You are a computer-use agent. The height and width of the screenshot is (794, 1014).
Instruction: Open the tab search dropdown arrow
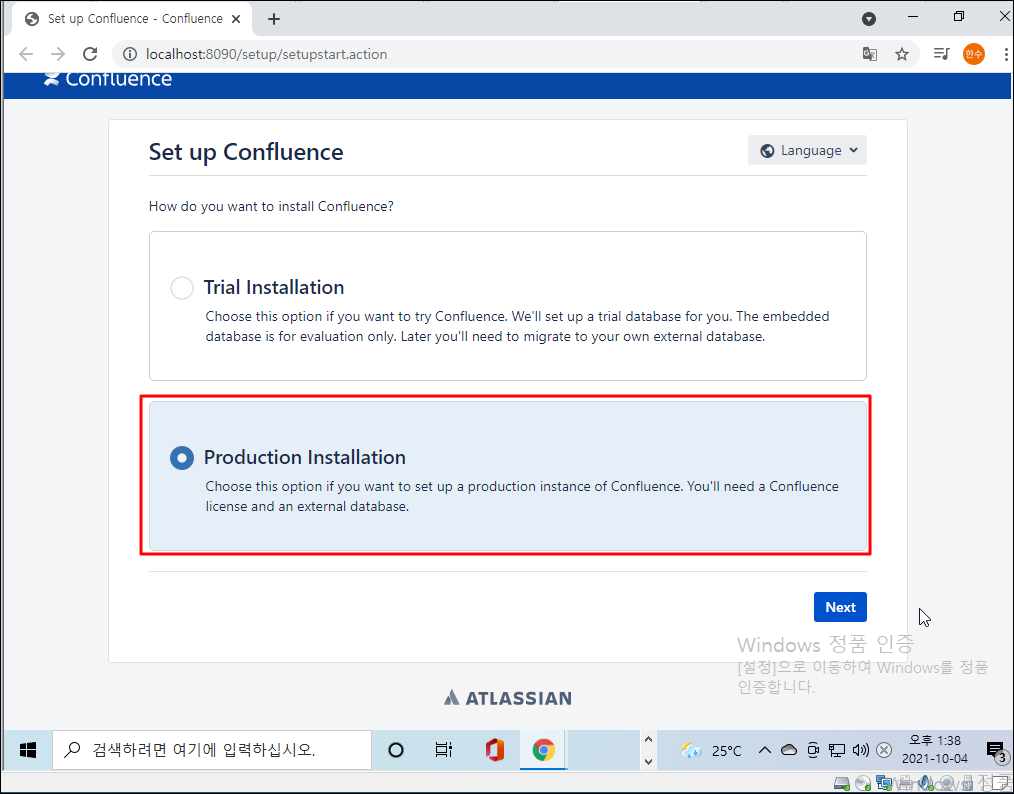pyautogui.click(x=869, y=19)
